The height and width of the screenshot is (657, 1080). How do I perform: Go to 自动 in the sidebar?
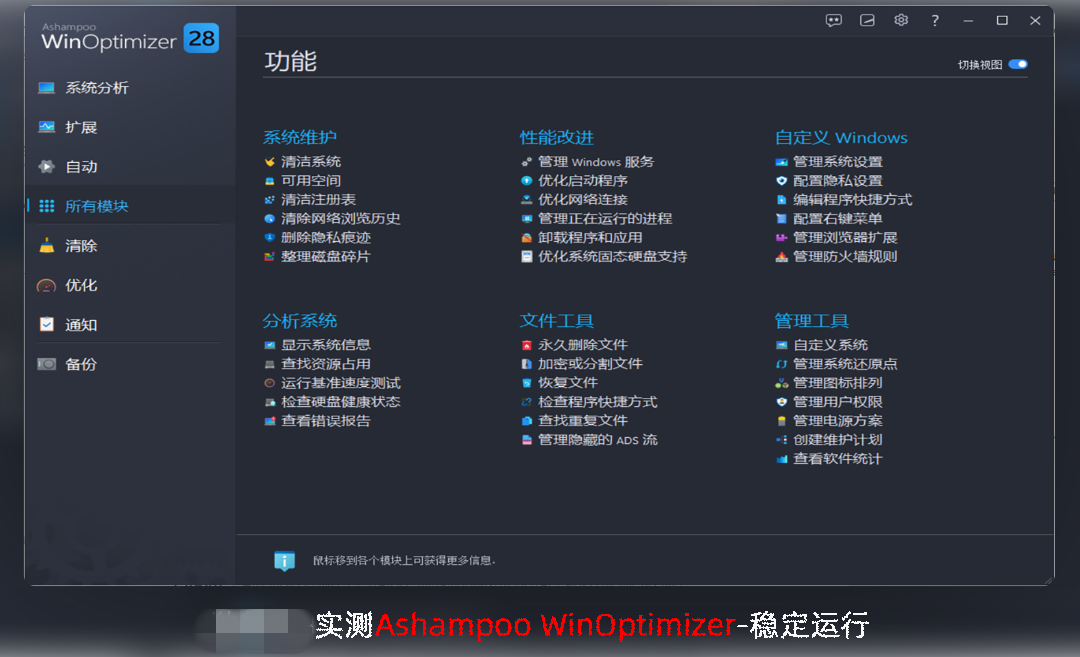(x=81, y=167)
